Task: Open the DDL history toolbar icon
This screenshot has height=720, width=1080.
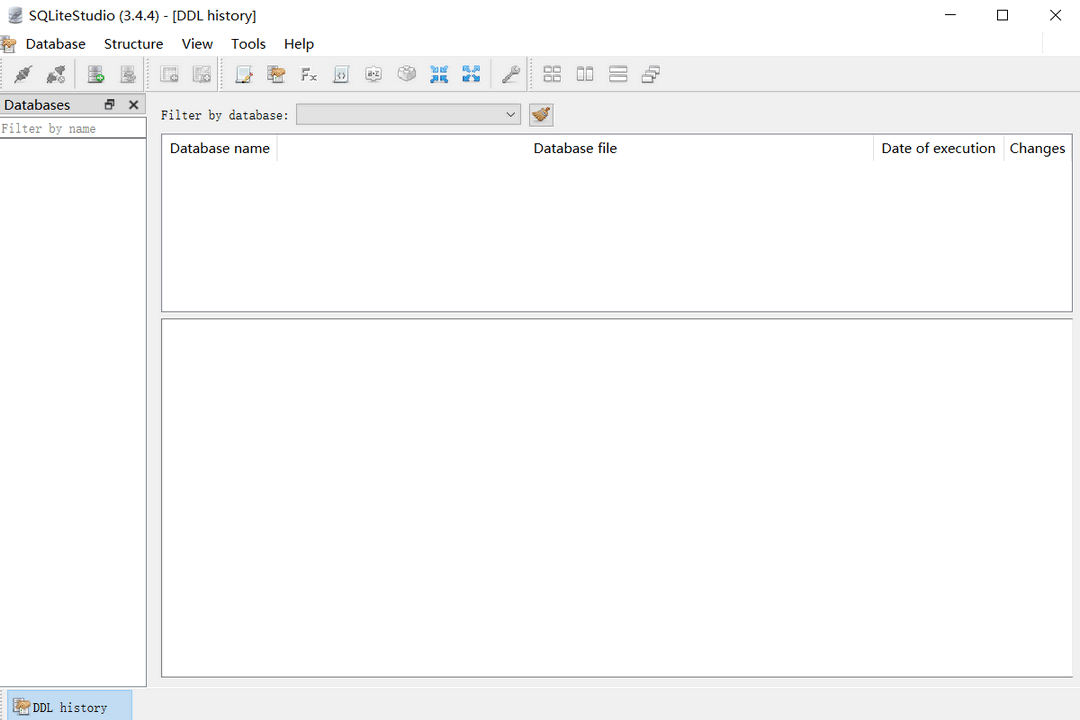Action: tap(277, 74)
